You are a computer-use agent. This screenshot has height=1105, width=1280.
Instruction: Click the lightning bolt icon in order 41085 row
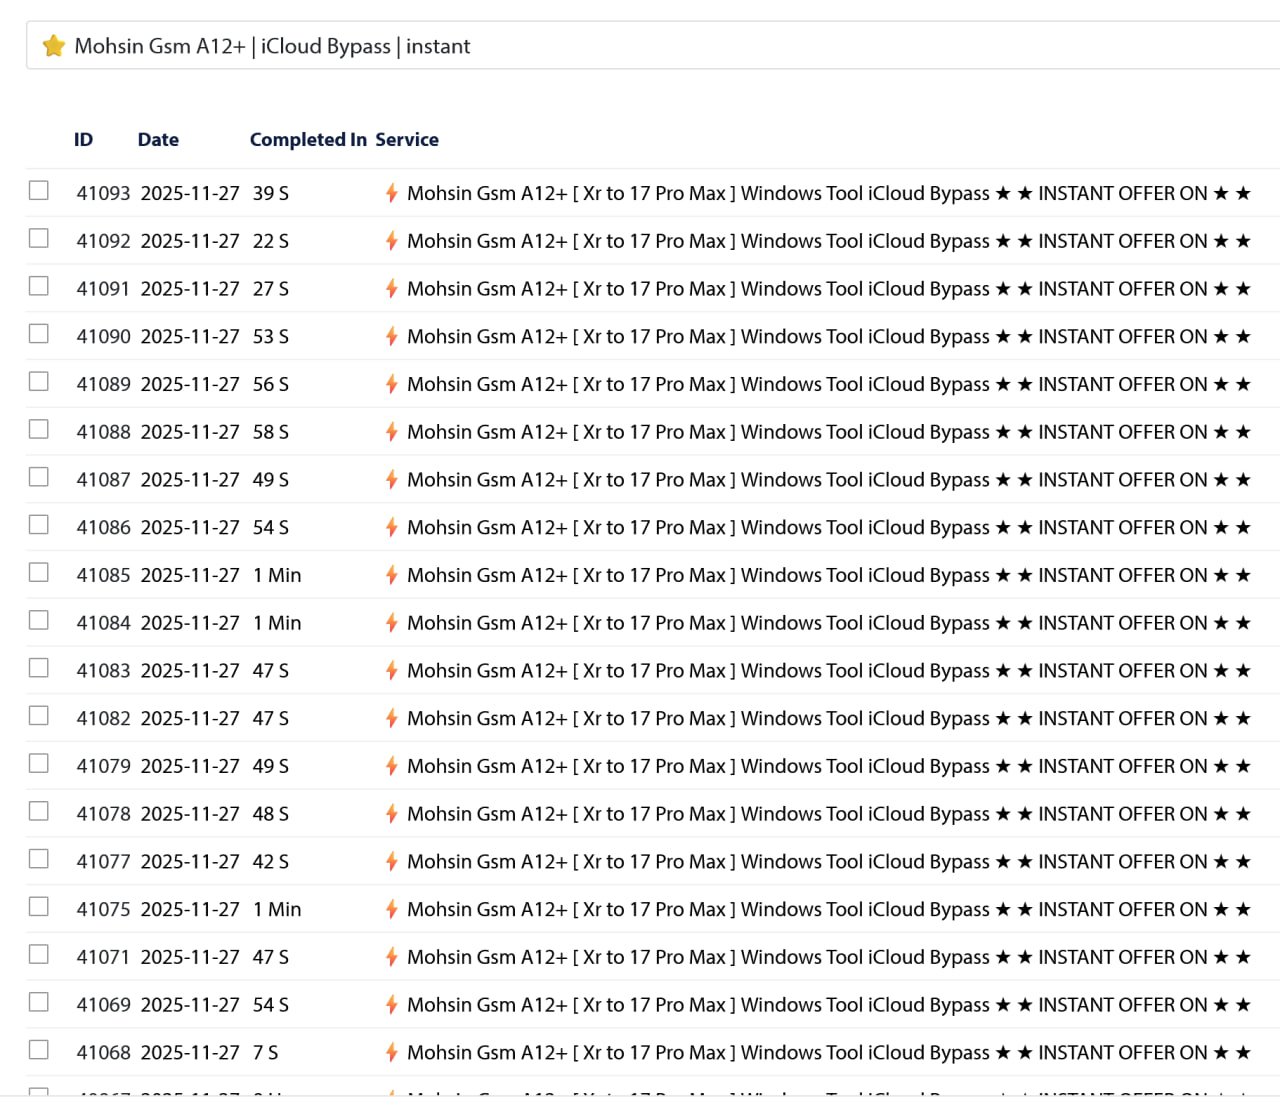392,575
